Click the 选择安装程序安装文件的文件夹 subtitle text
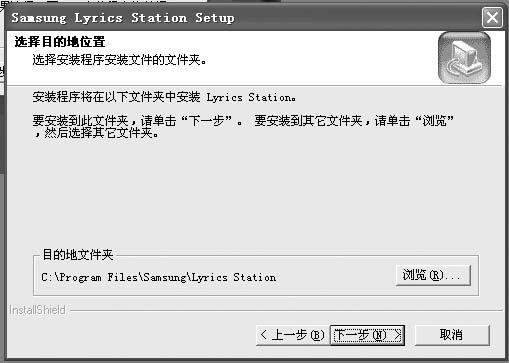The image size is (509, 363). pyautogui.click(x=119, y=60)
